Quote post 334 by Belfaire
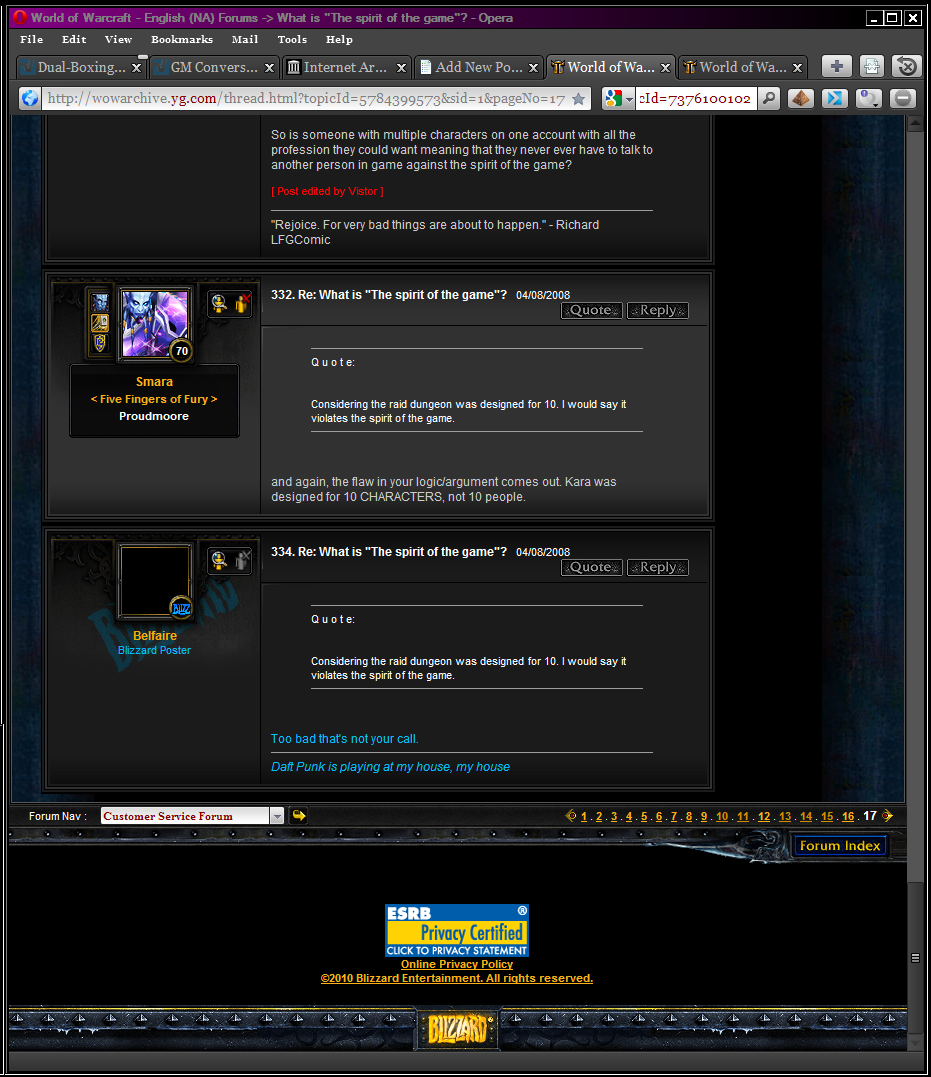931x1077 pixels. pos(592,567)
